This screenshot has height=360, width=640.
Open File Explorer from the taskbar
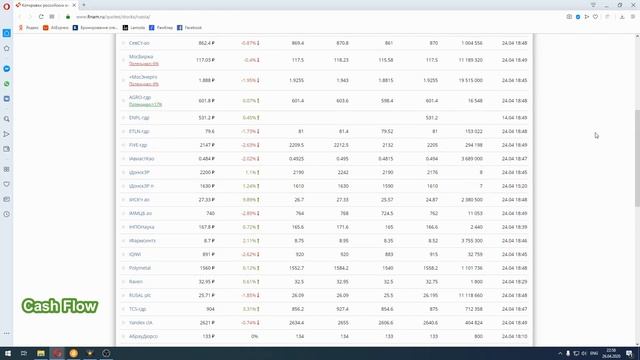(41, 353)
